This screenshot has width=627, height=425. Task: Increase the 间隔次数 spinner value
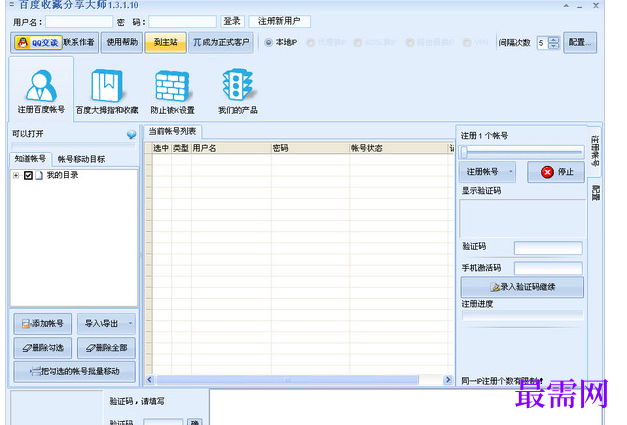coord(553,40)
